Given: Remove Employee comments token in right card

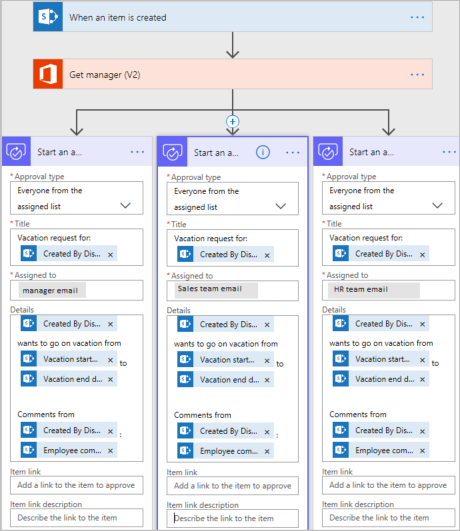Looking at the screenshot, I should [422, 451].
